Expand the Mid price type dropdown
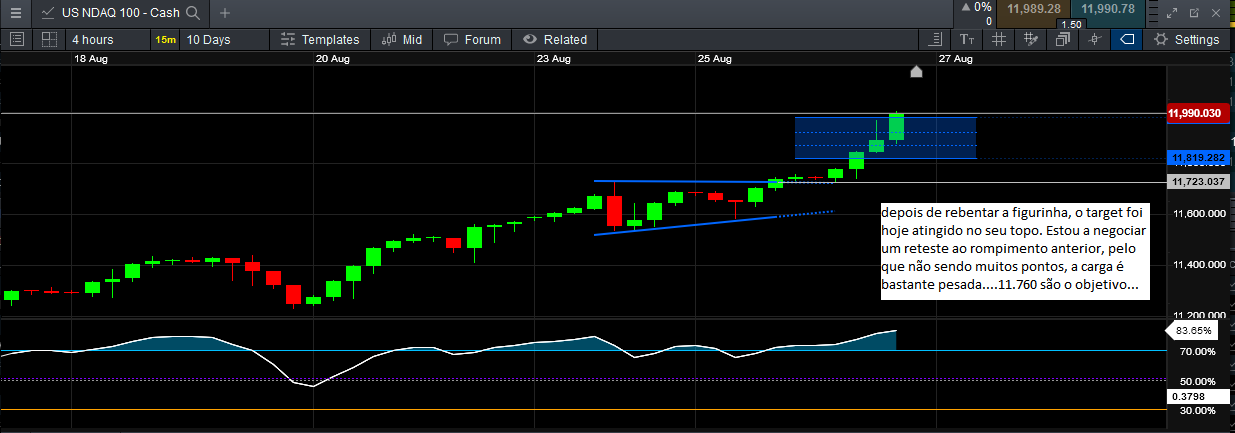 click(401, 40)
